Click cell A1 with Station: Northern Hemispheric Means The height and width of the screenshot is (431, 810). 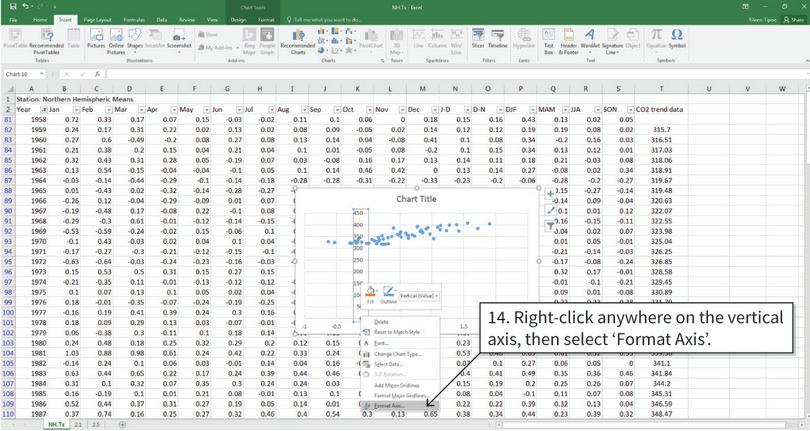[75, 99]
